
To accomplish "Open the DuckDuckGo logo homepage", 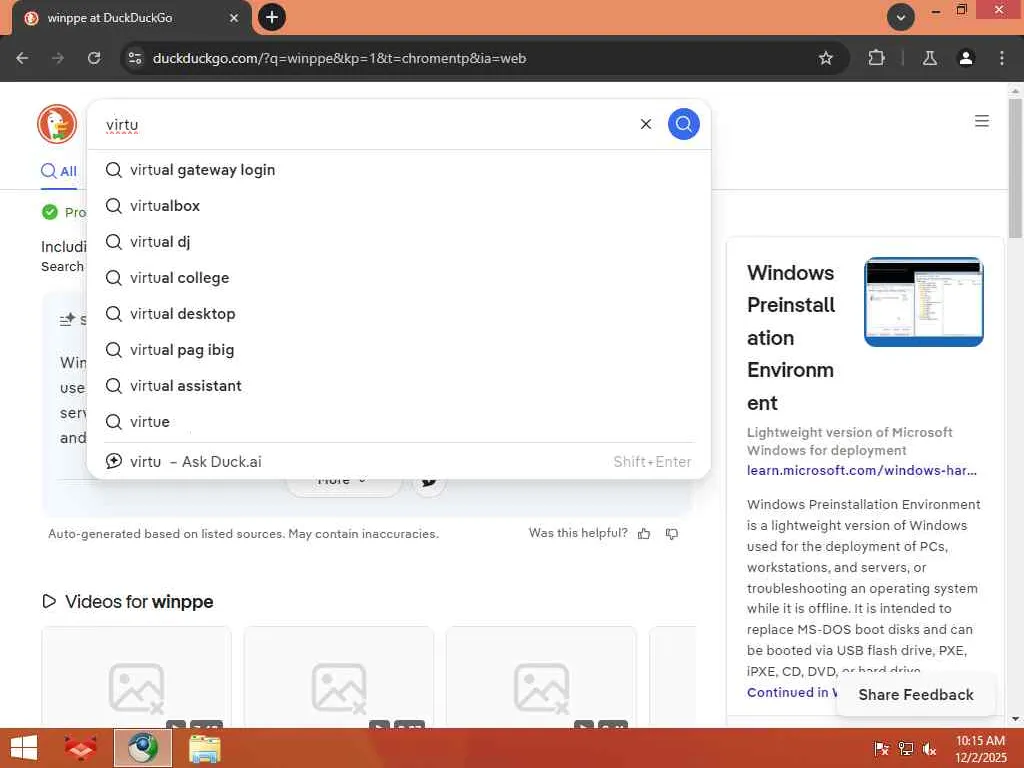I will click(x=57, y=123).
